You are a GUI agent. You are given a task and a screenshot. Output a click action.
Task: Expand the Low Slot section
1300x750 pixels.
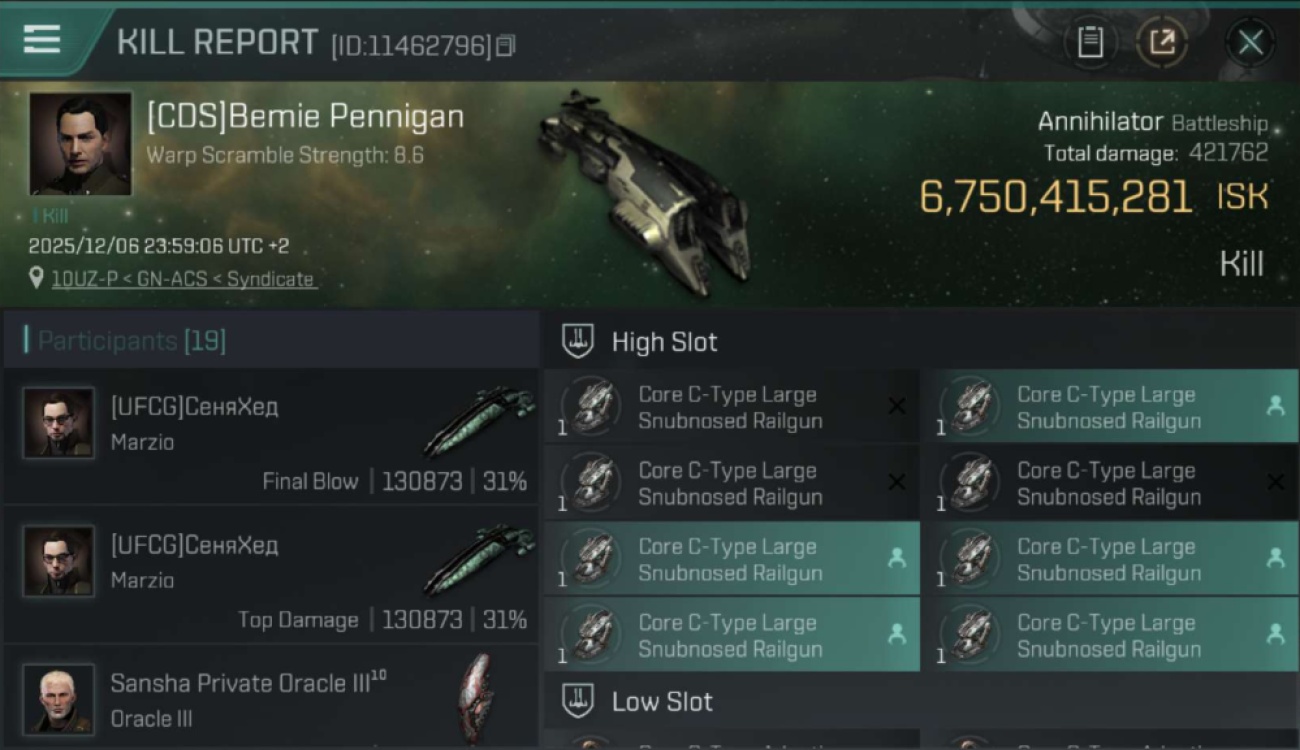point(662,702)
